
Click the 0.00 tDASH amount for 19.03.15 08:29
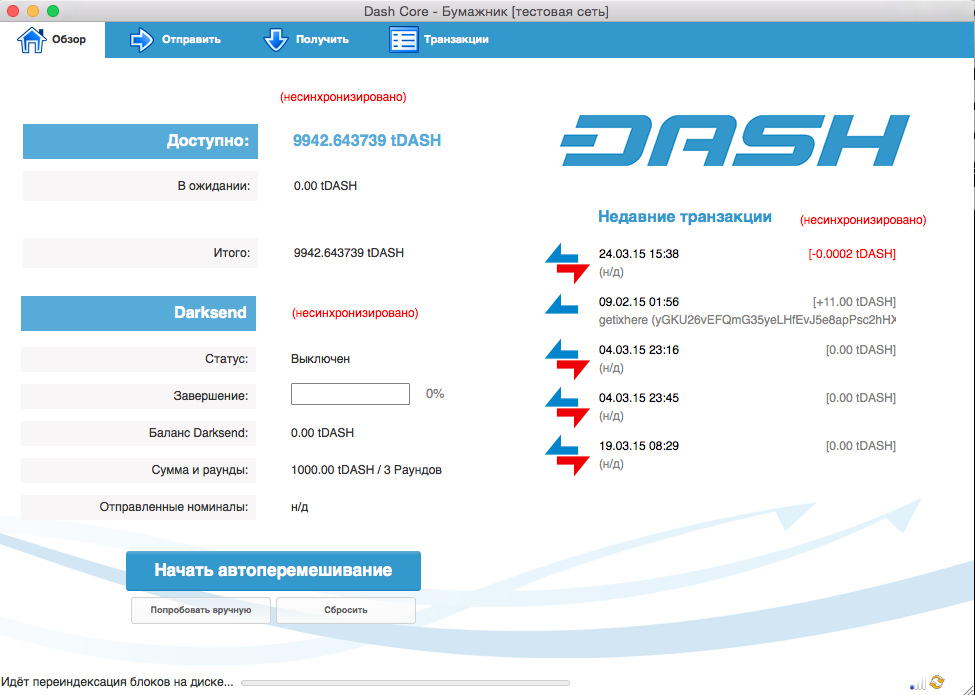pos(861,446)
